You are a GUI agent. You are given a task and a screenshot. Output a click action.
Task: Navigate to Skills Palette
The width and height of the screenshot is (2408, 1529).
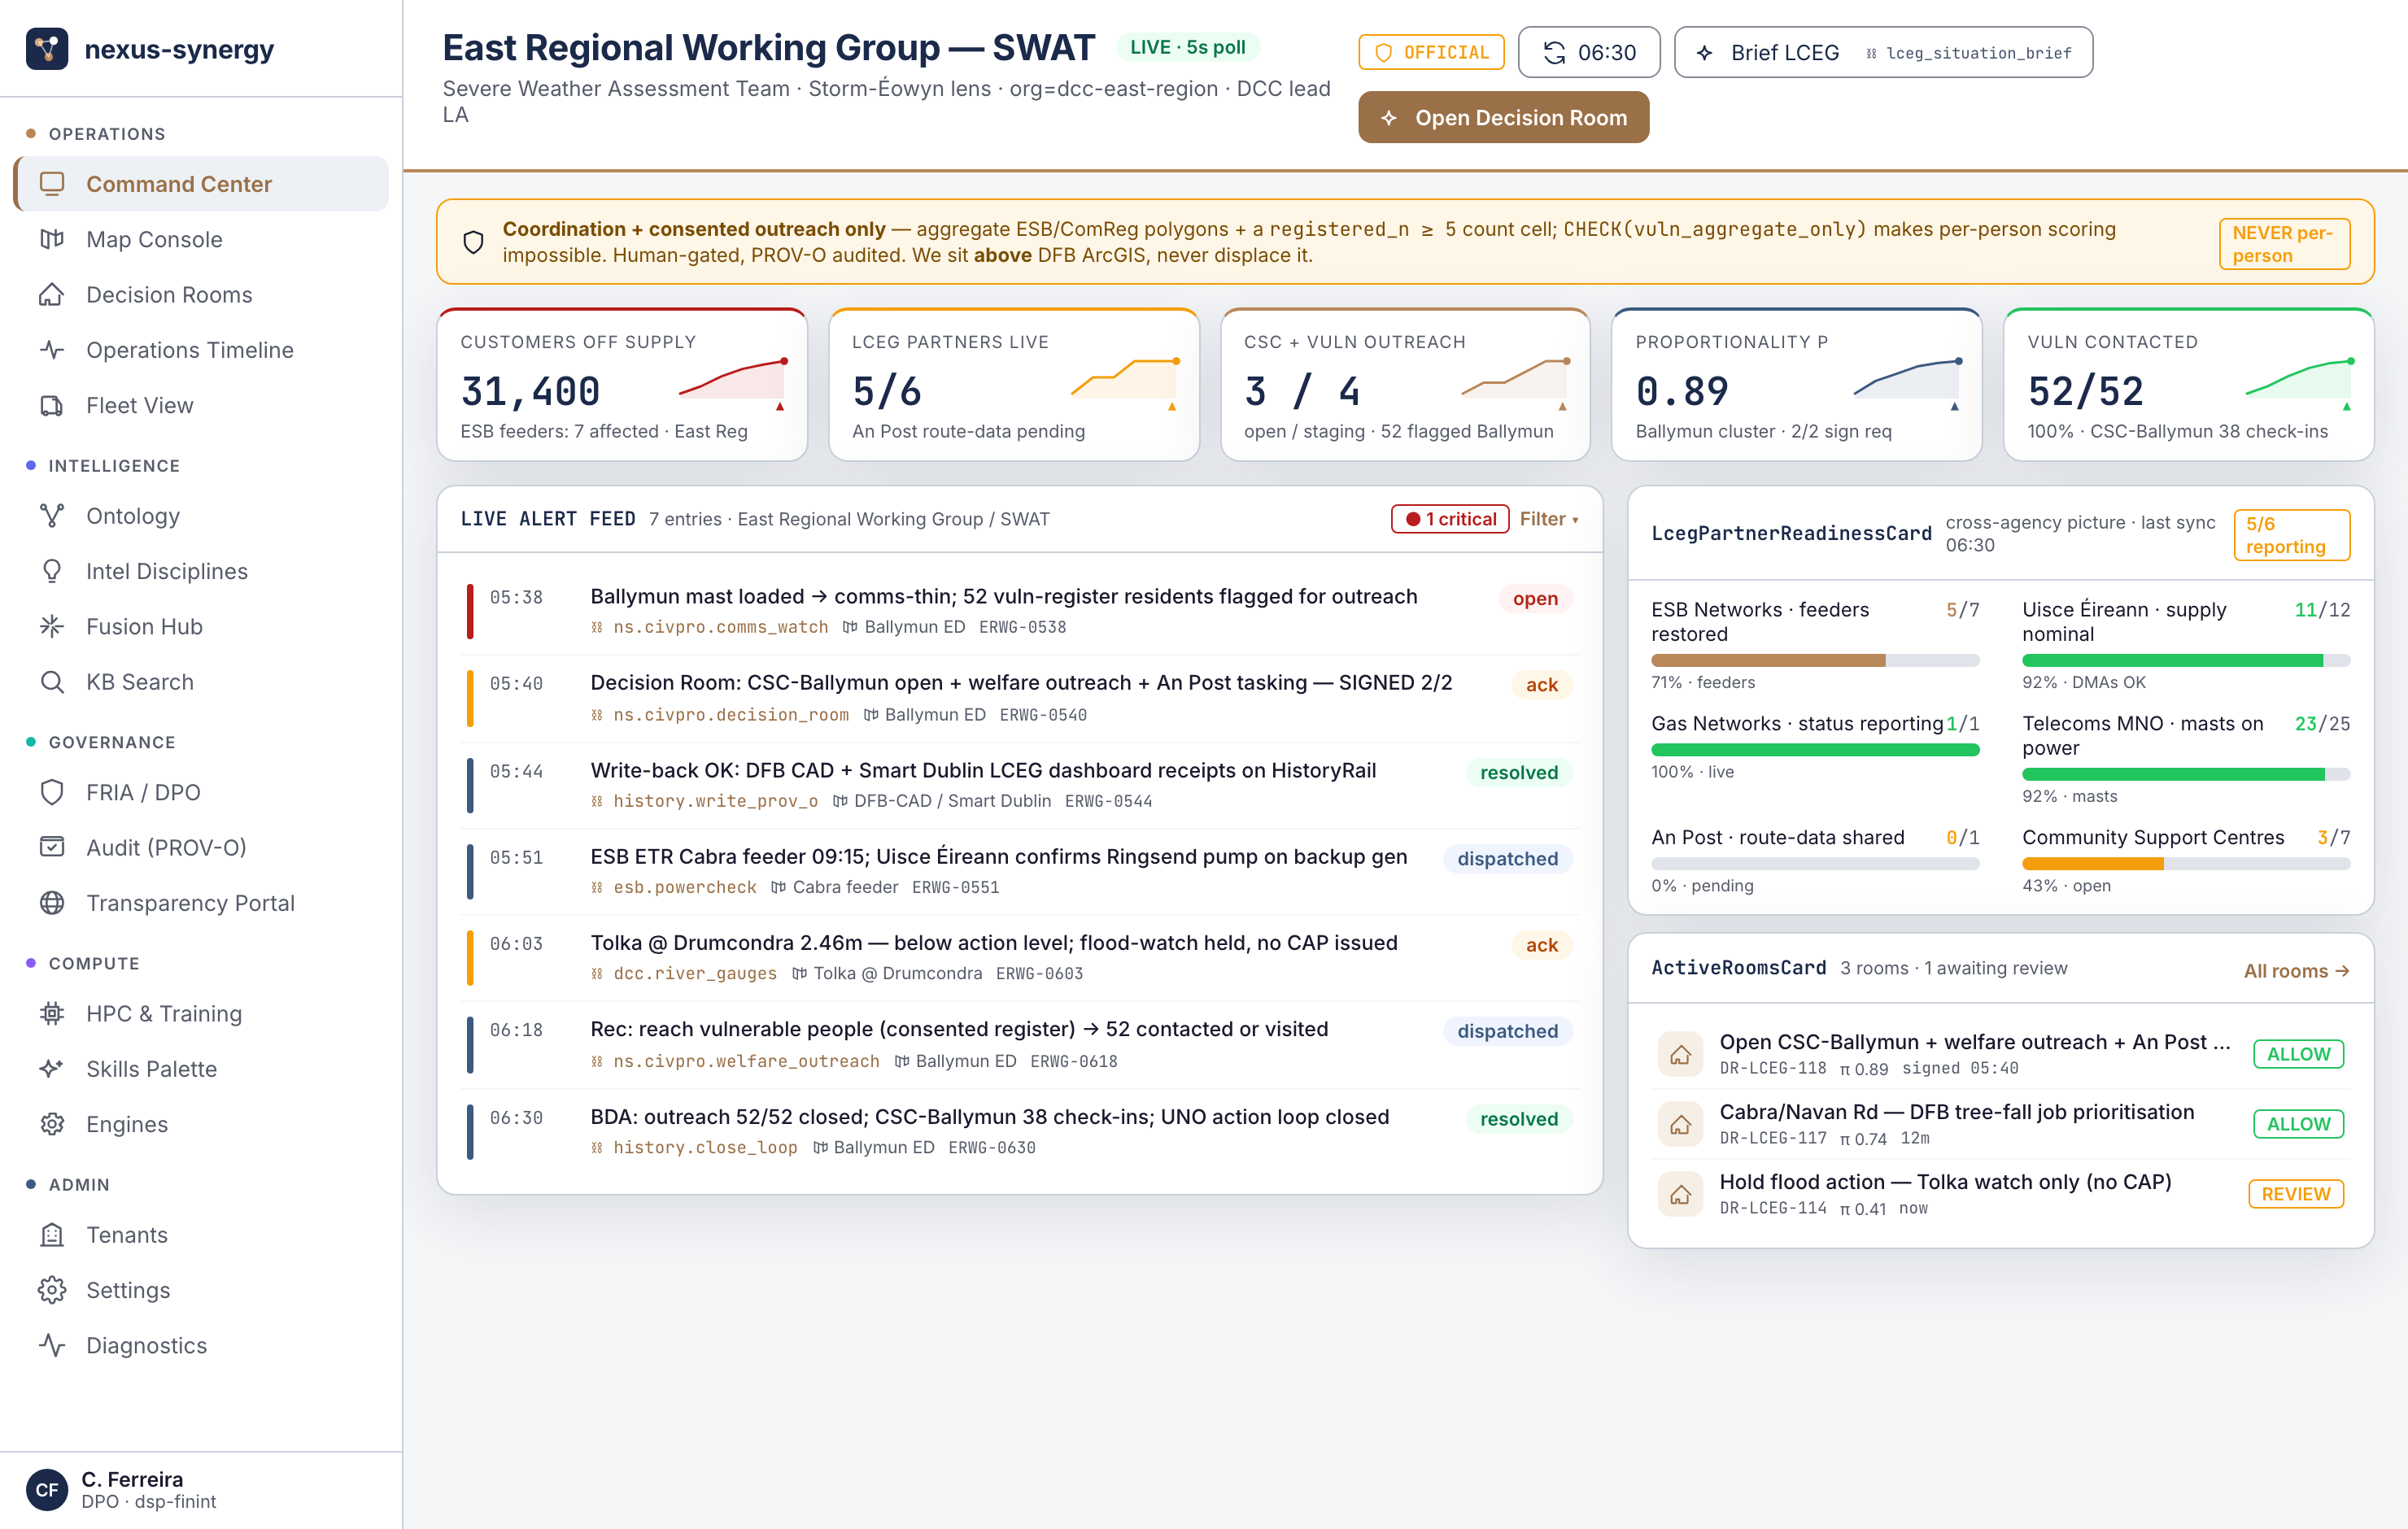(x=201, y=1068)
